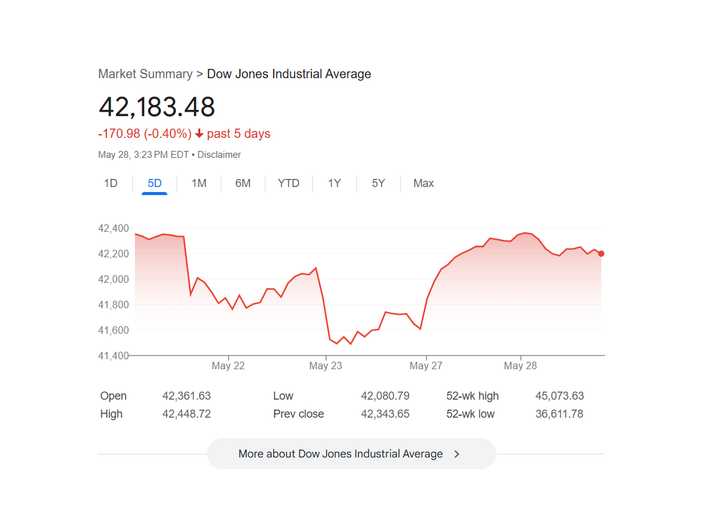
Task: Click the May 22 date marker
Action: click(x=228, y=366)
